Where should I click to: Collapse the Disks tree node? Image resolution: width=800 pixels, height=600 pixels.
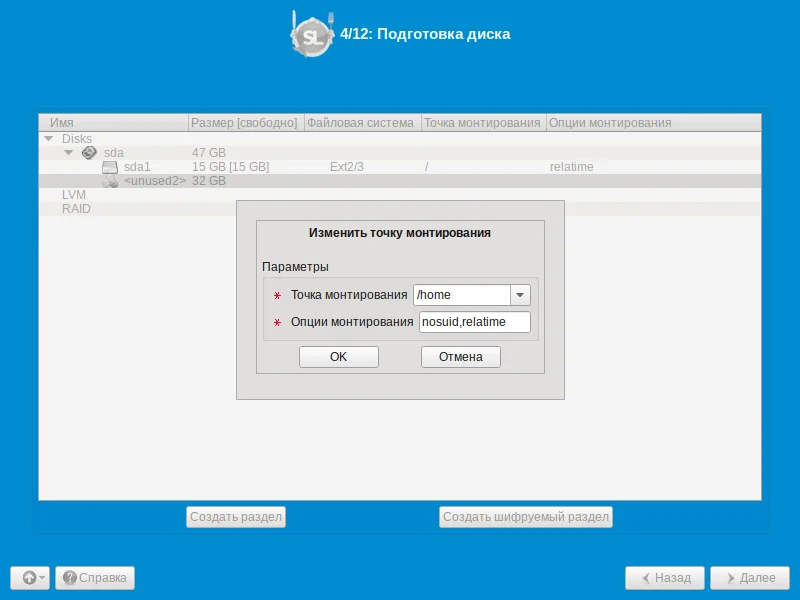(x=49, y=138)
